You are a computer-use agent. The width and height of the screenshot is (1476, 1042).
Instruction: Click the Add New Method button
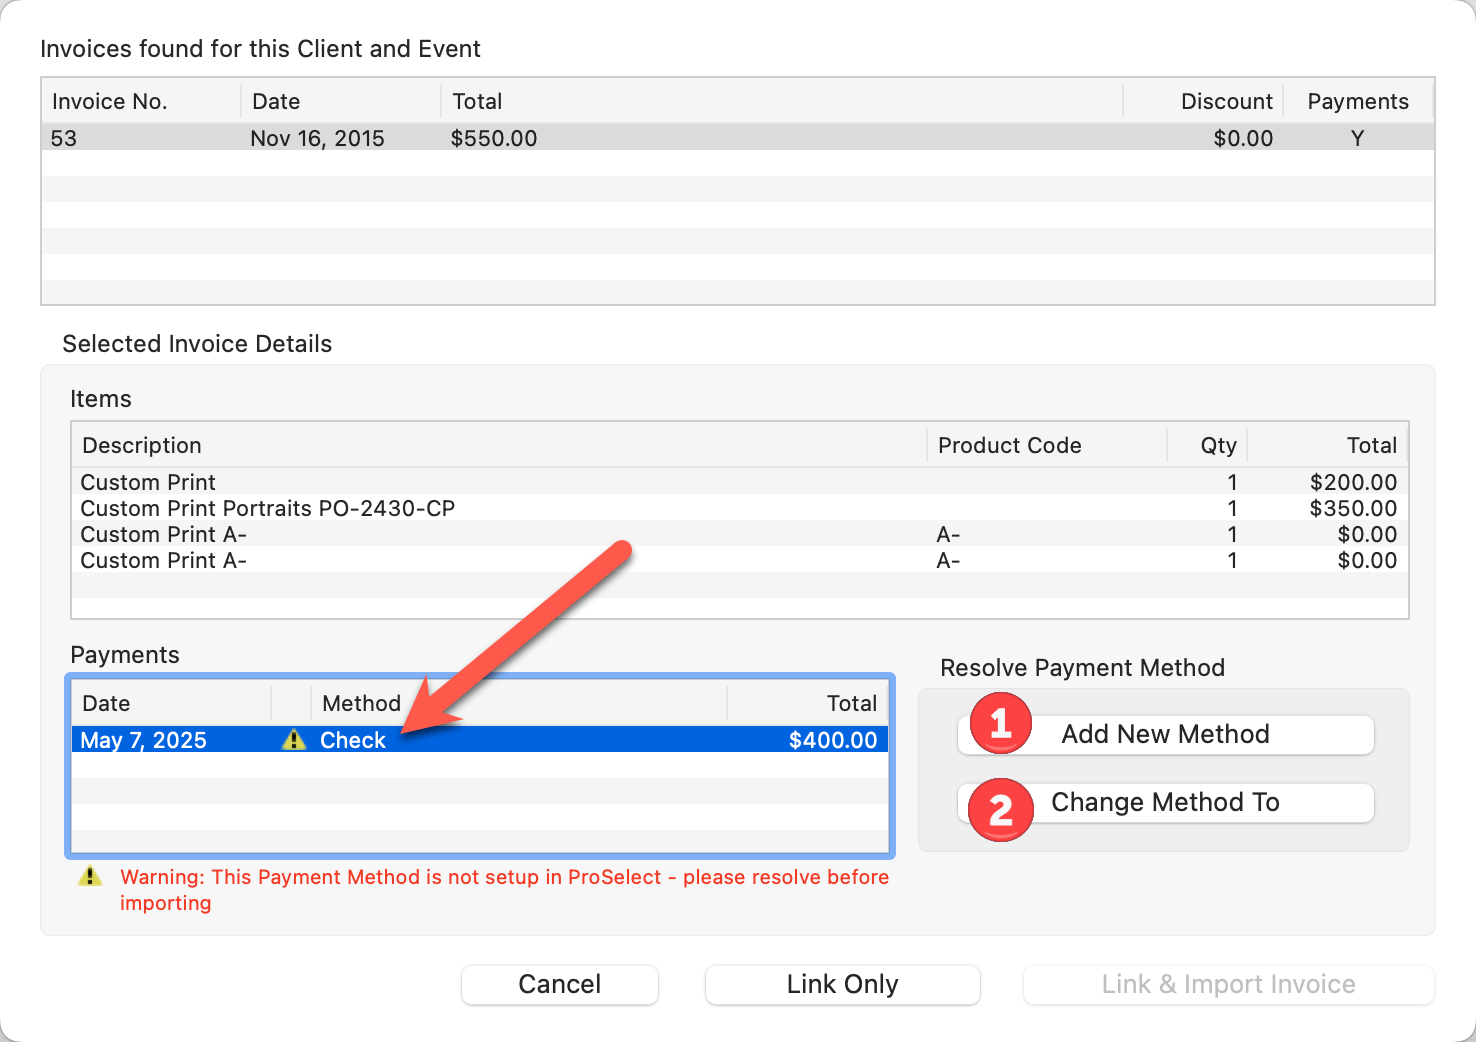(x=1165, y=735)
